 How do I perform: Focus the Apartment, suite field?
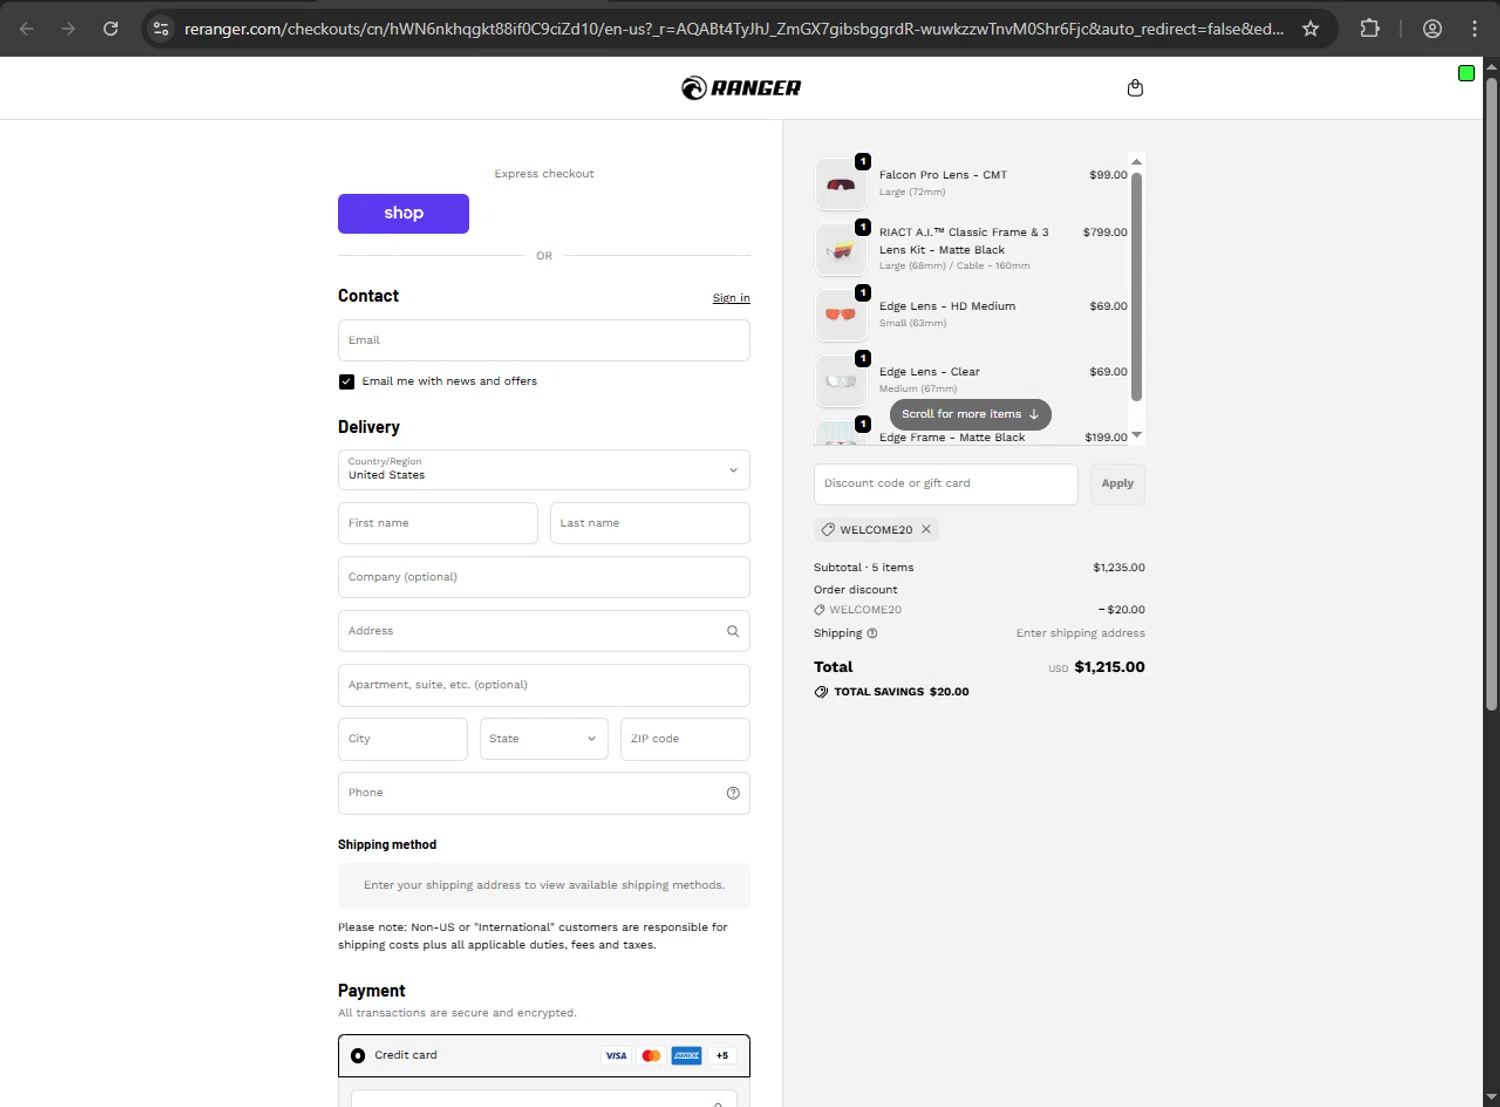pos(544,685)
